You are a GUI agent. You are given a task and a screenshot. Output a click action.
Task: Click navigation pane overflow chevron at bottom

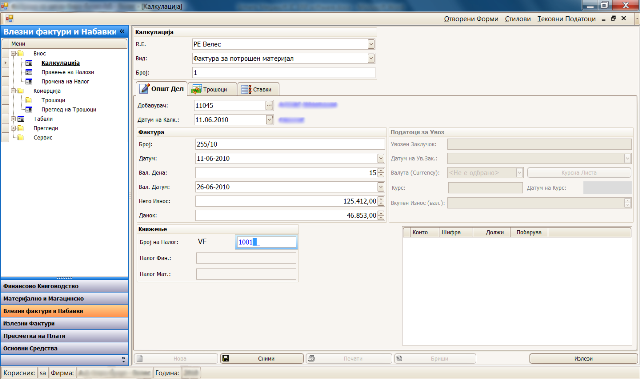point(123,359)
